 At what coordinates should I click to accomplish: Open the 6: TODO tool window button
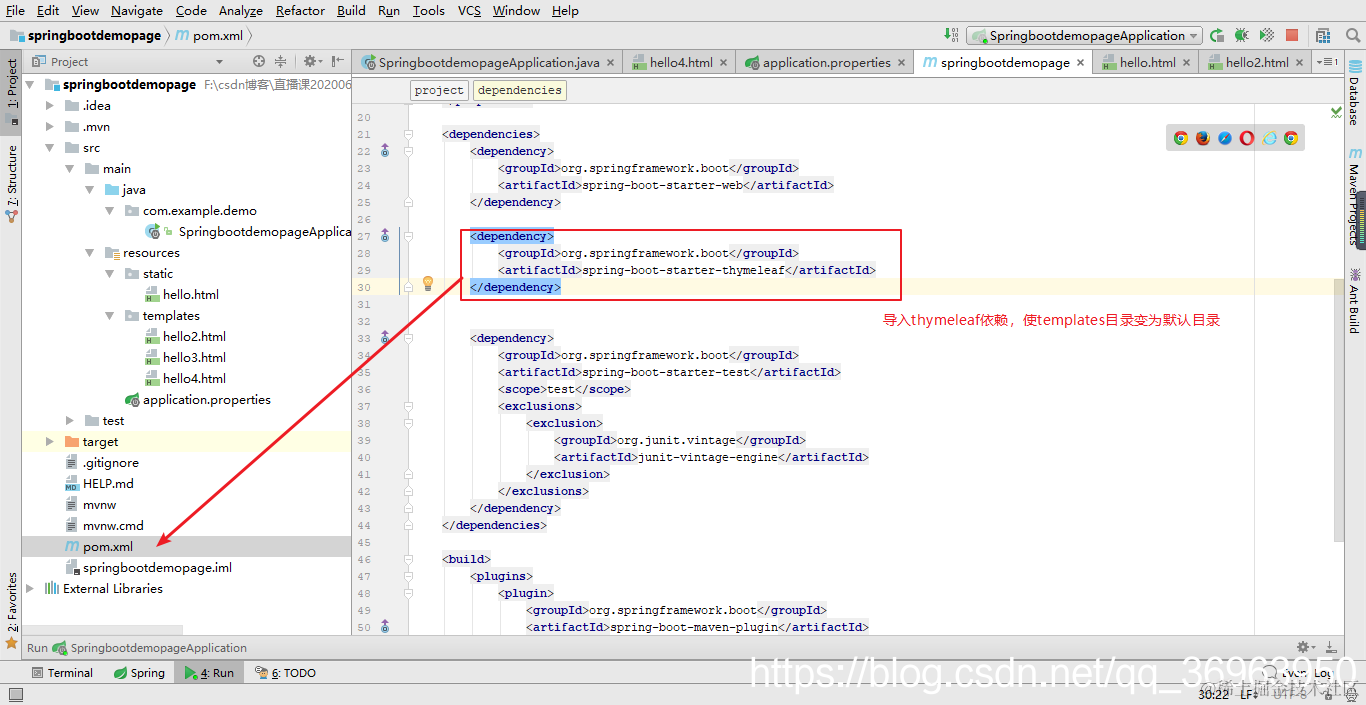pos(285,673)
